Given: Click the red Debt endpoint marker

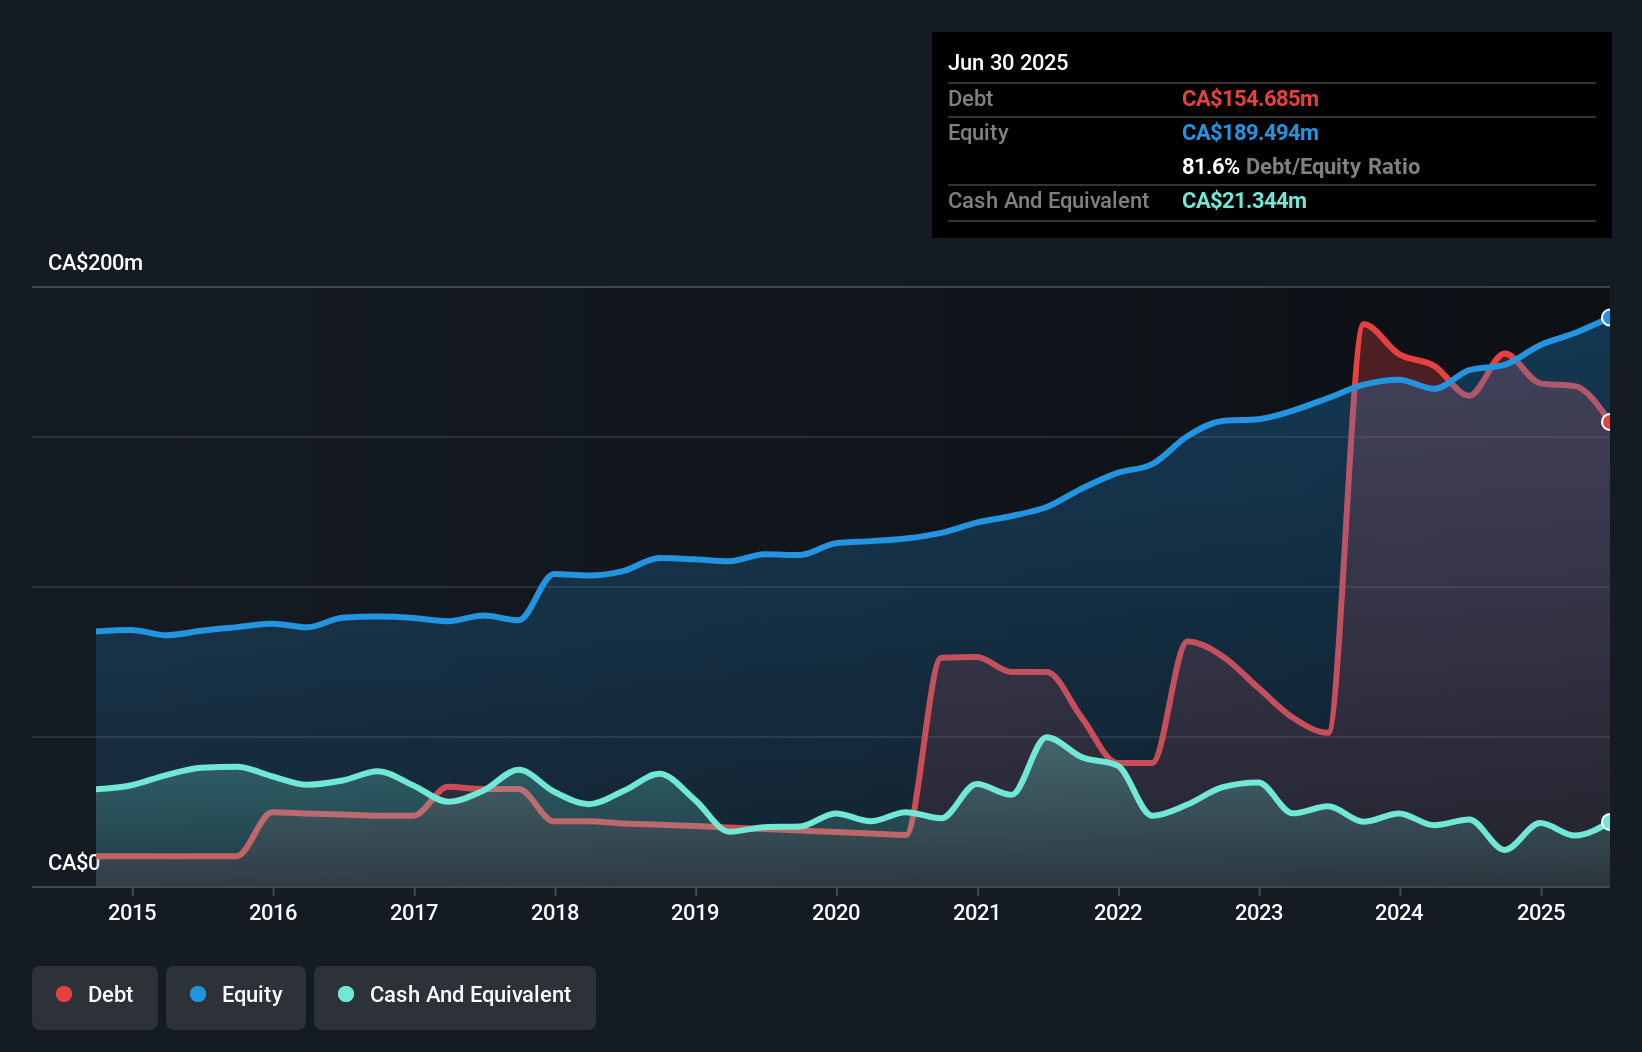Looking at the screenshot, I should tap(1607, 422).
